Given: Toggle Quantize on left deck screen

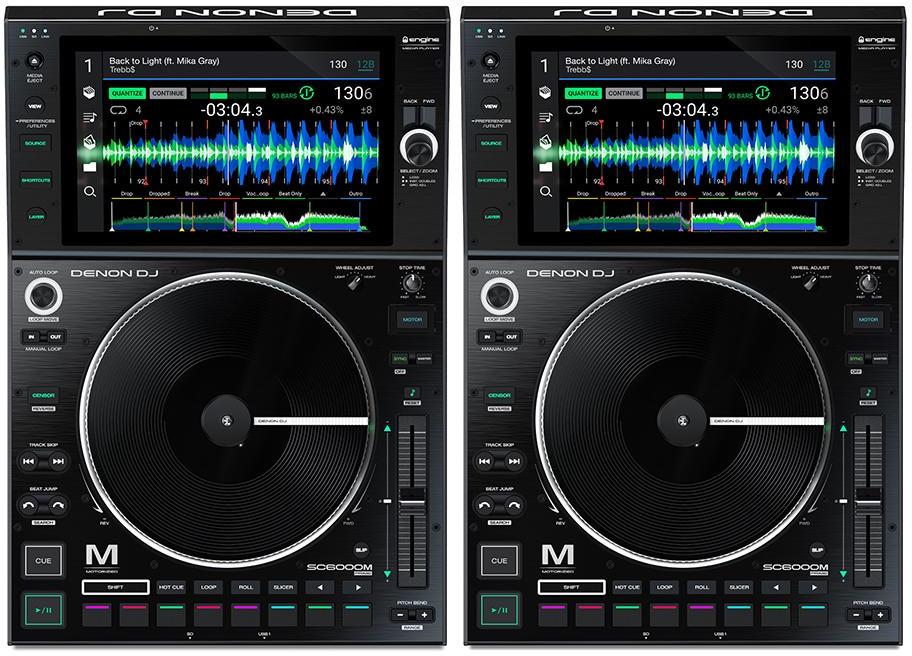Looking at the screenshot, I should 127,93.
